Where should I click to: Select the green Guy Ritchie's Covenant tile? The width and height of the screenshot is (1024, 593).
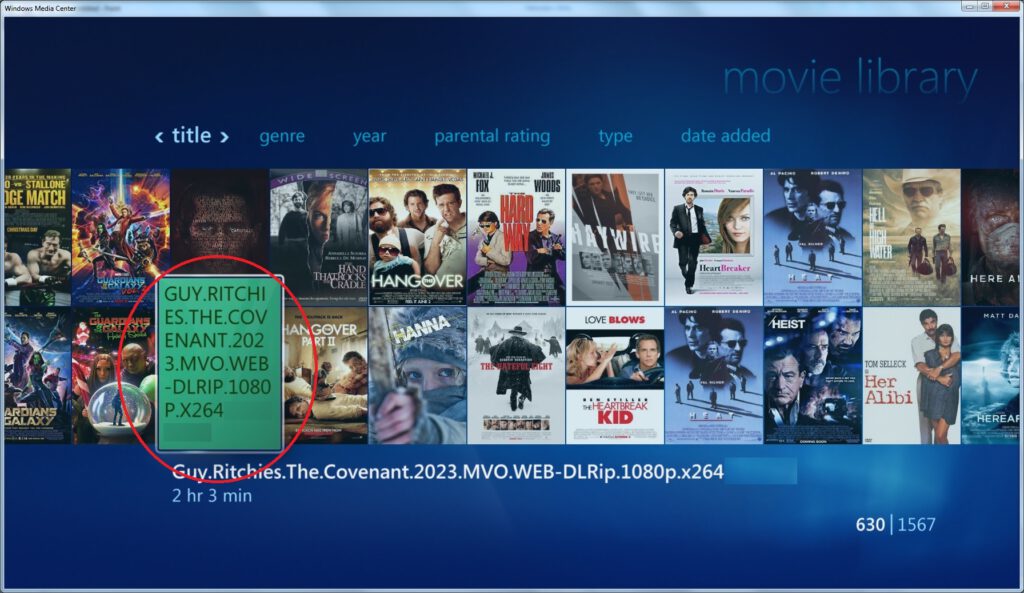point(219,363)
